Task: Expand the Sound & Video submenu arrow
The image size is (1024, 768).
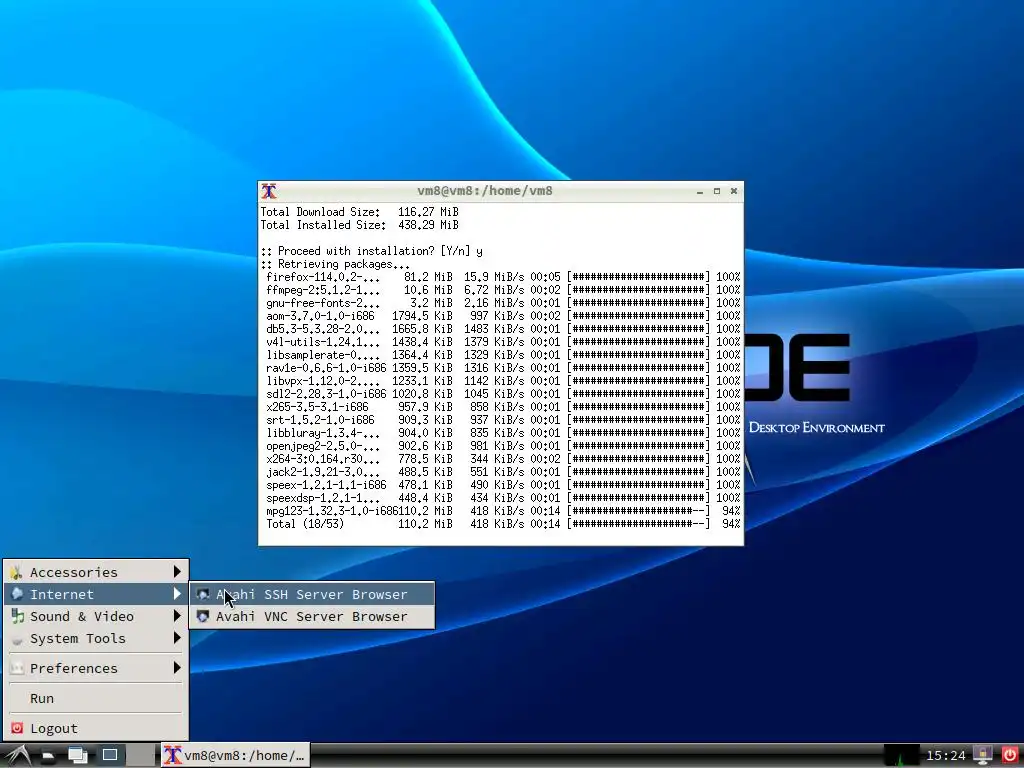Action: coord(177,616)
